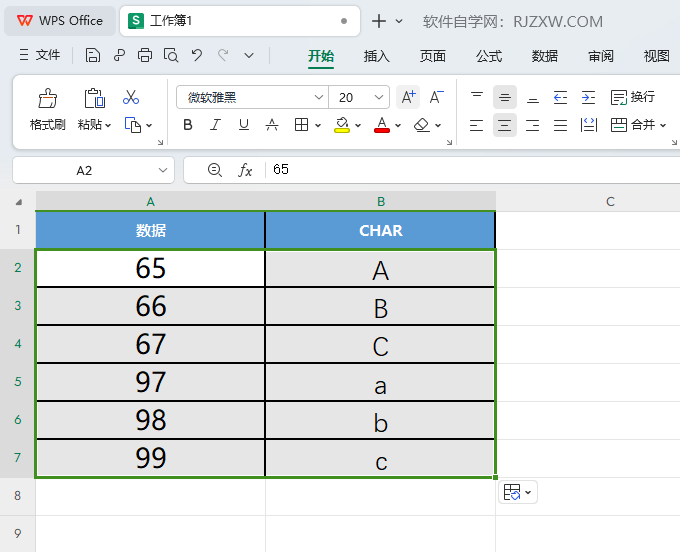Click the share link icon next to Save
This screenshot has height=552, width=680.
[119, 56]
